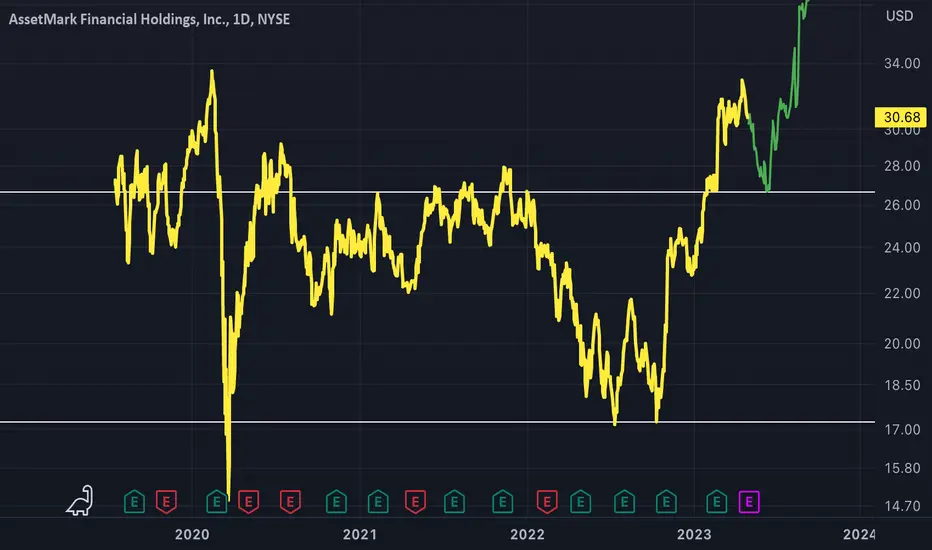
Task: Click the 2022 label on the time axis
Action: click(527, 535)
